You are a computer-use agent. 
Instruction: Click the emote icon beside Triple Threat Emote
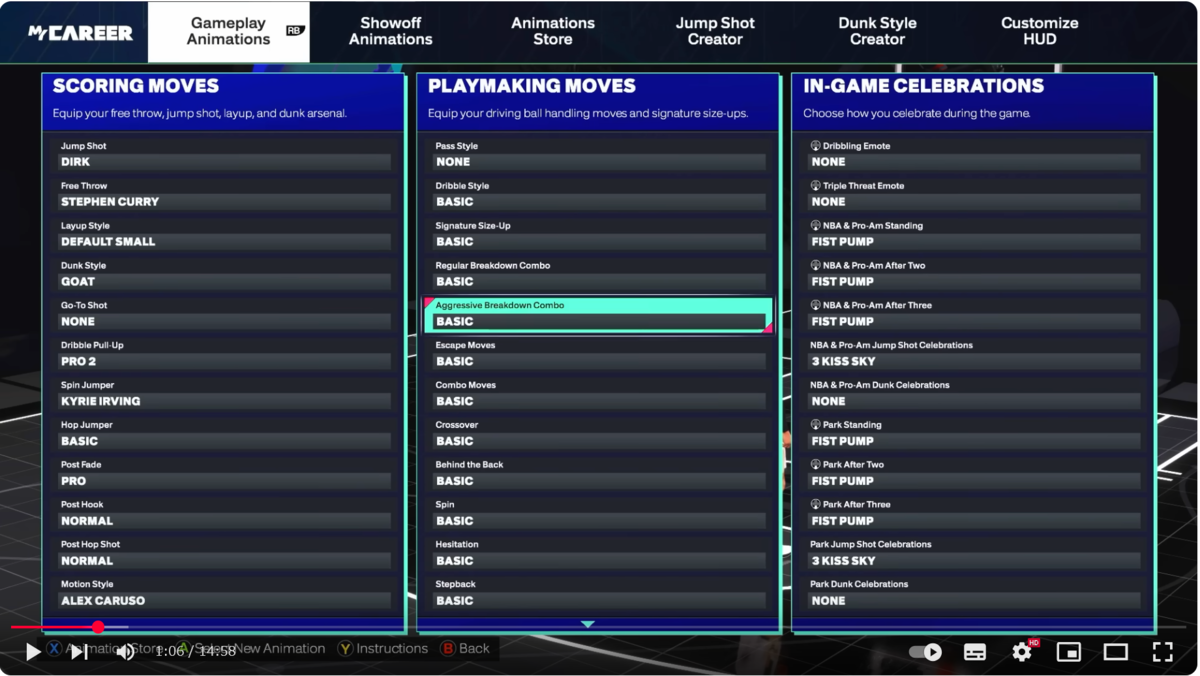815,186
